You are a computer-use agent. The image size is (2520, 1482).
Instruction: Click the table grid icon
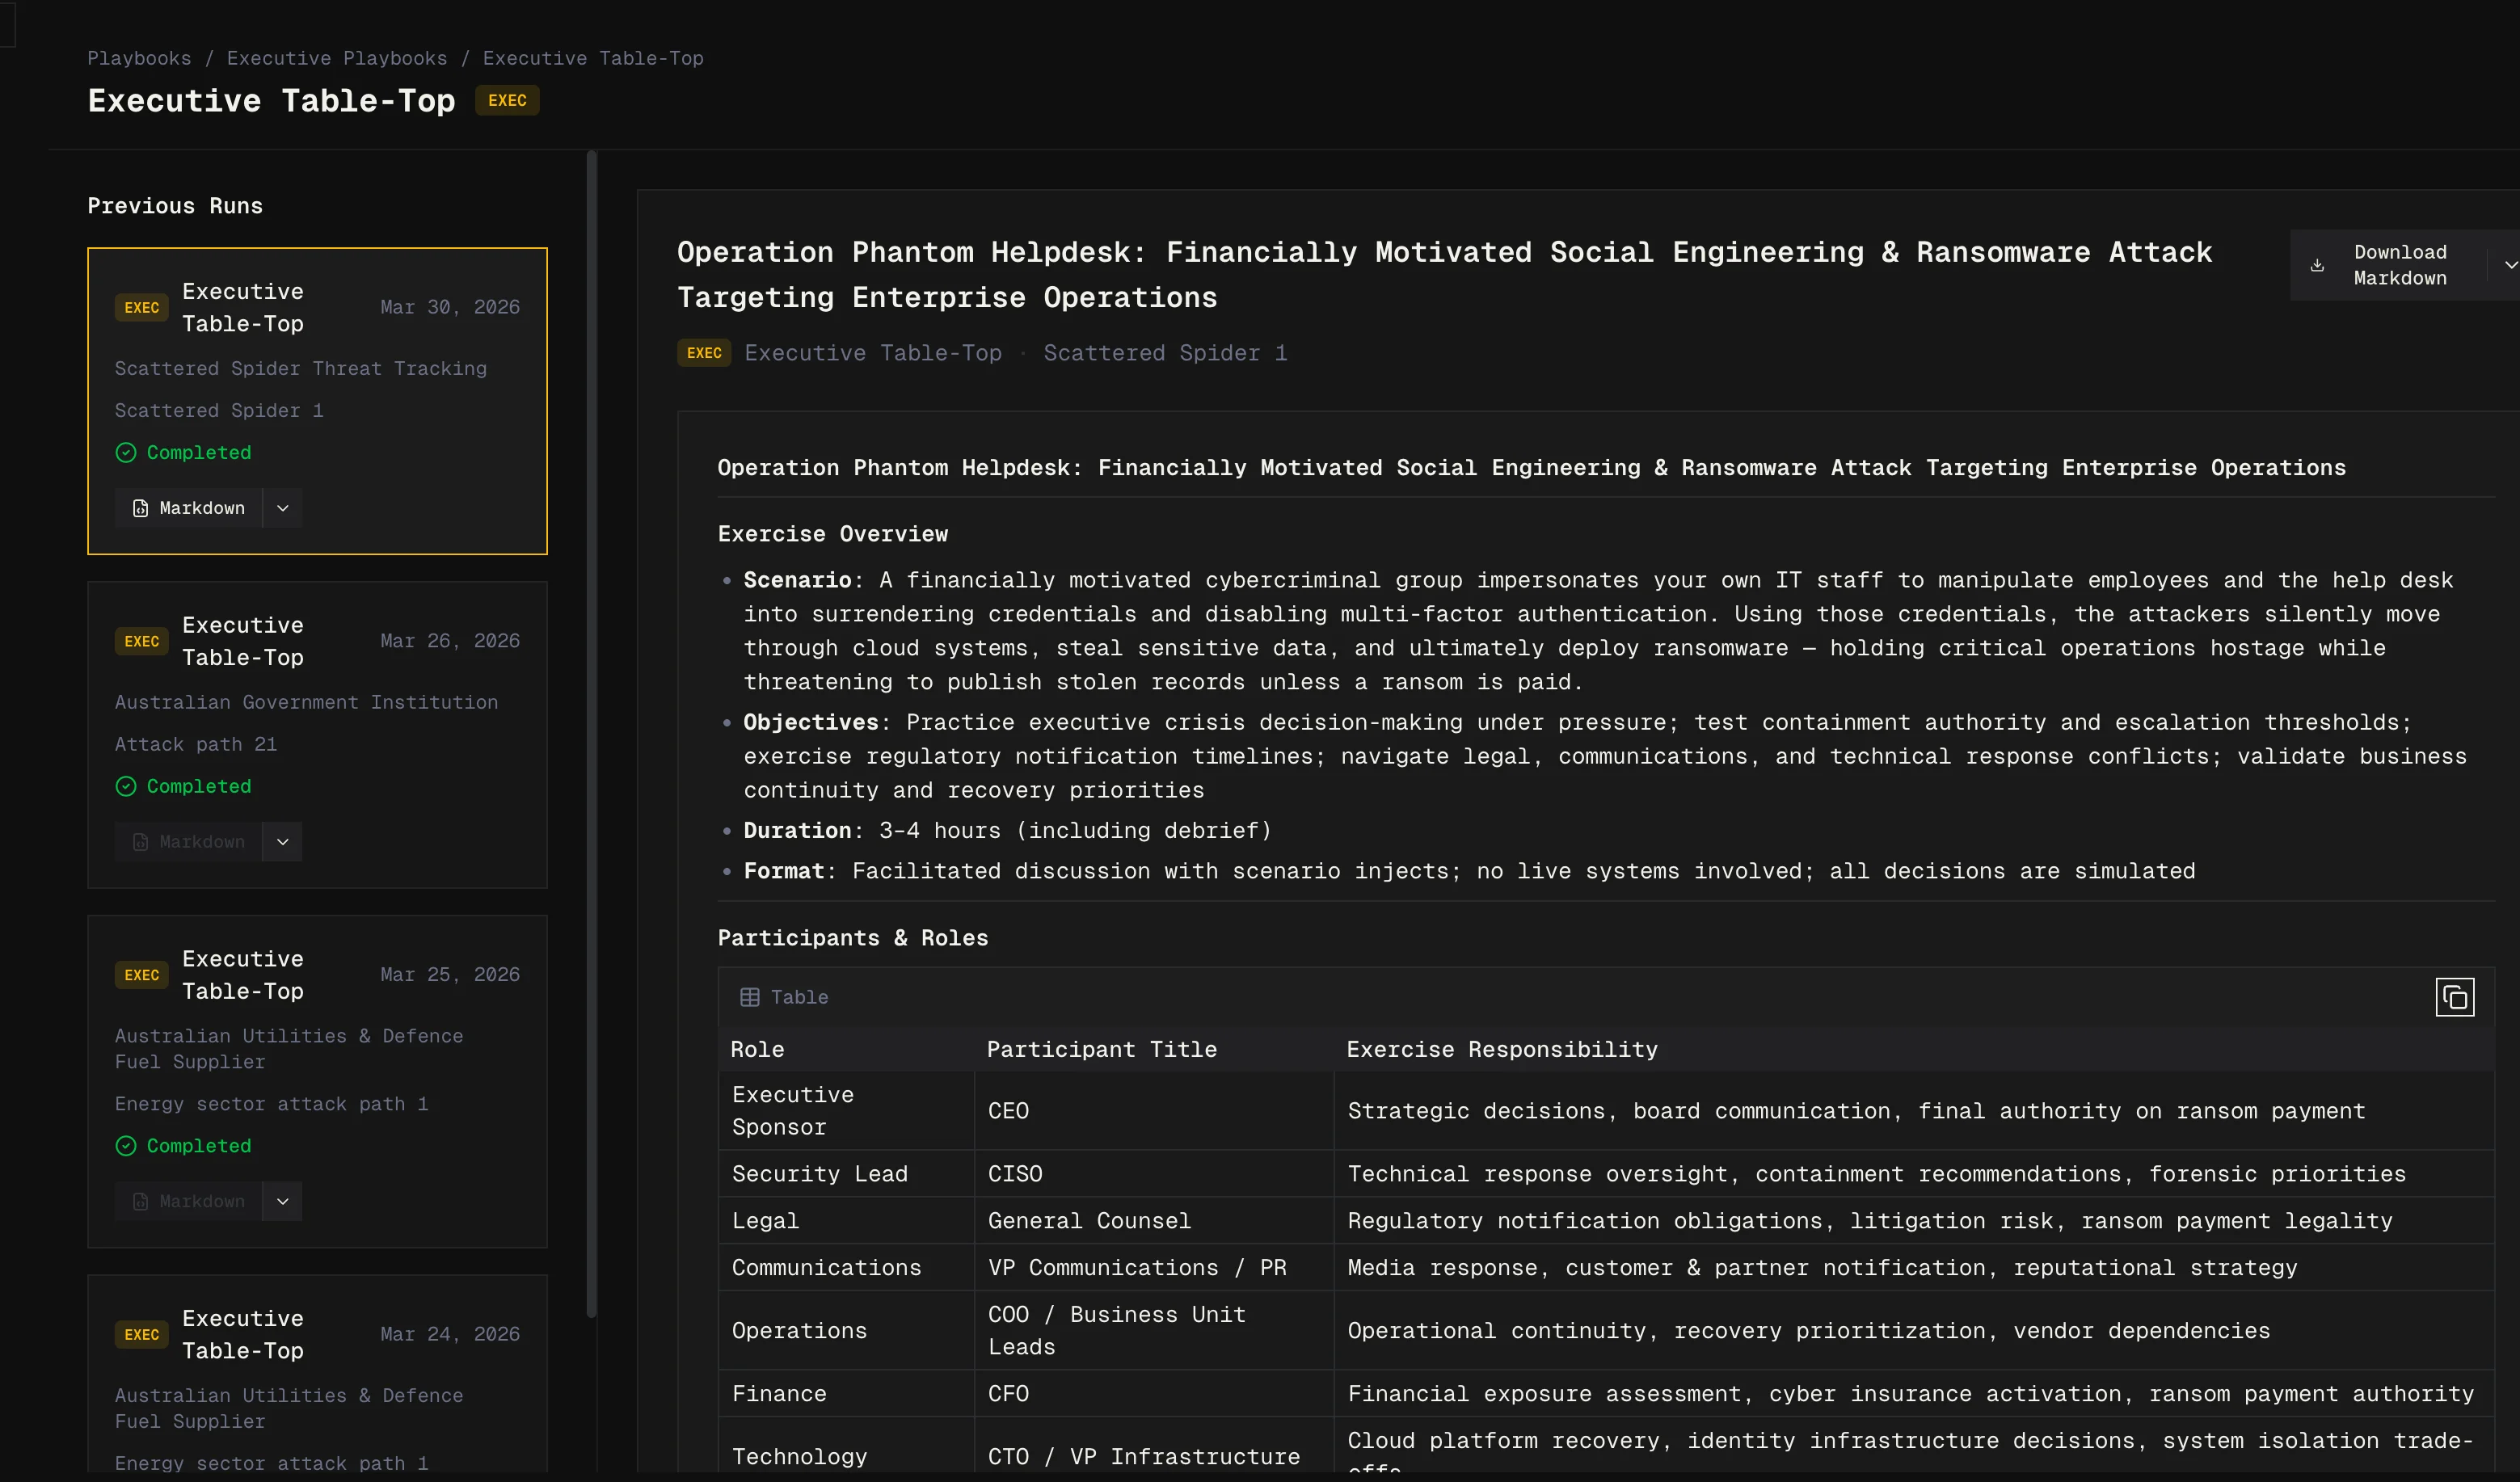click(x=749, y=997)
